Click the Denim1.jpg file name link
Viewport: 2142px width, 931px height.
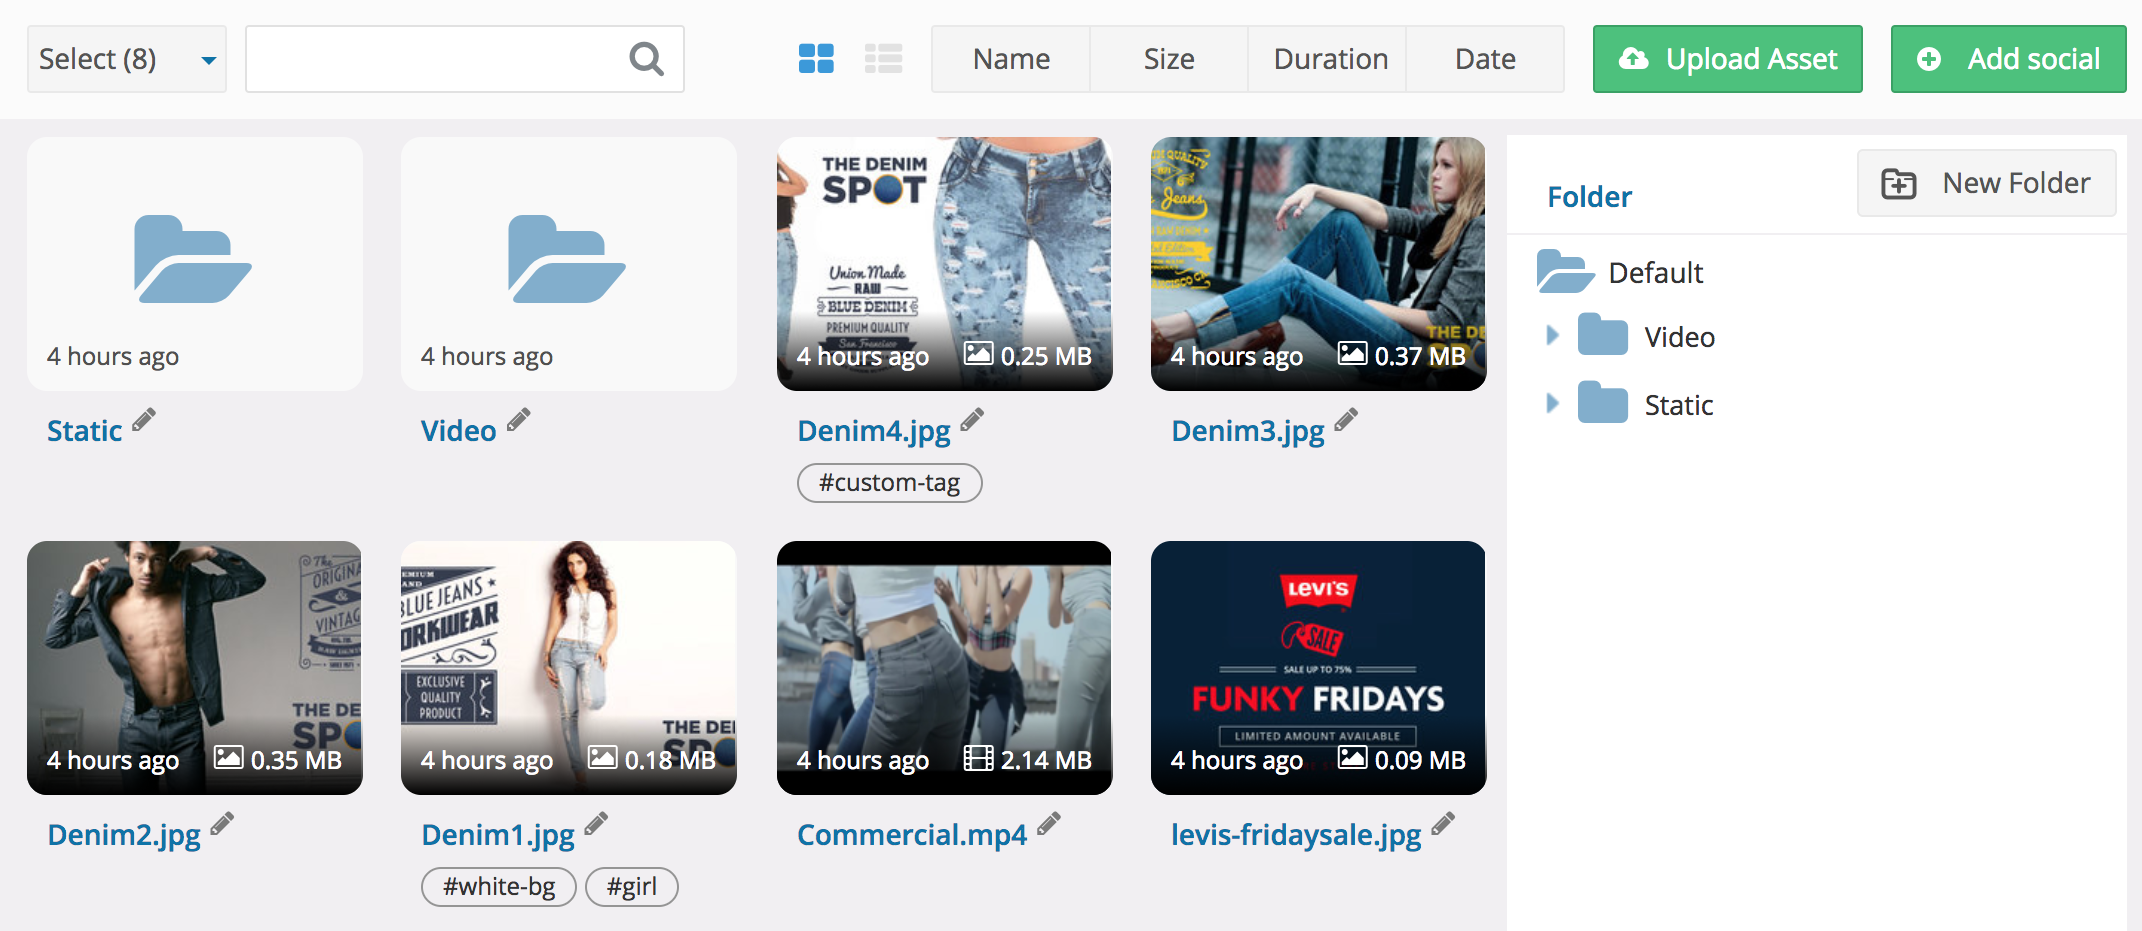(498, 835)
